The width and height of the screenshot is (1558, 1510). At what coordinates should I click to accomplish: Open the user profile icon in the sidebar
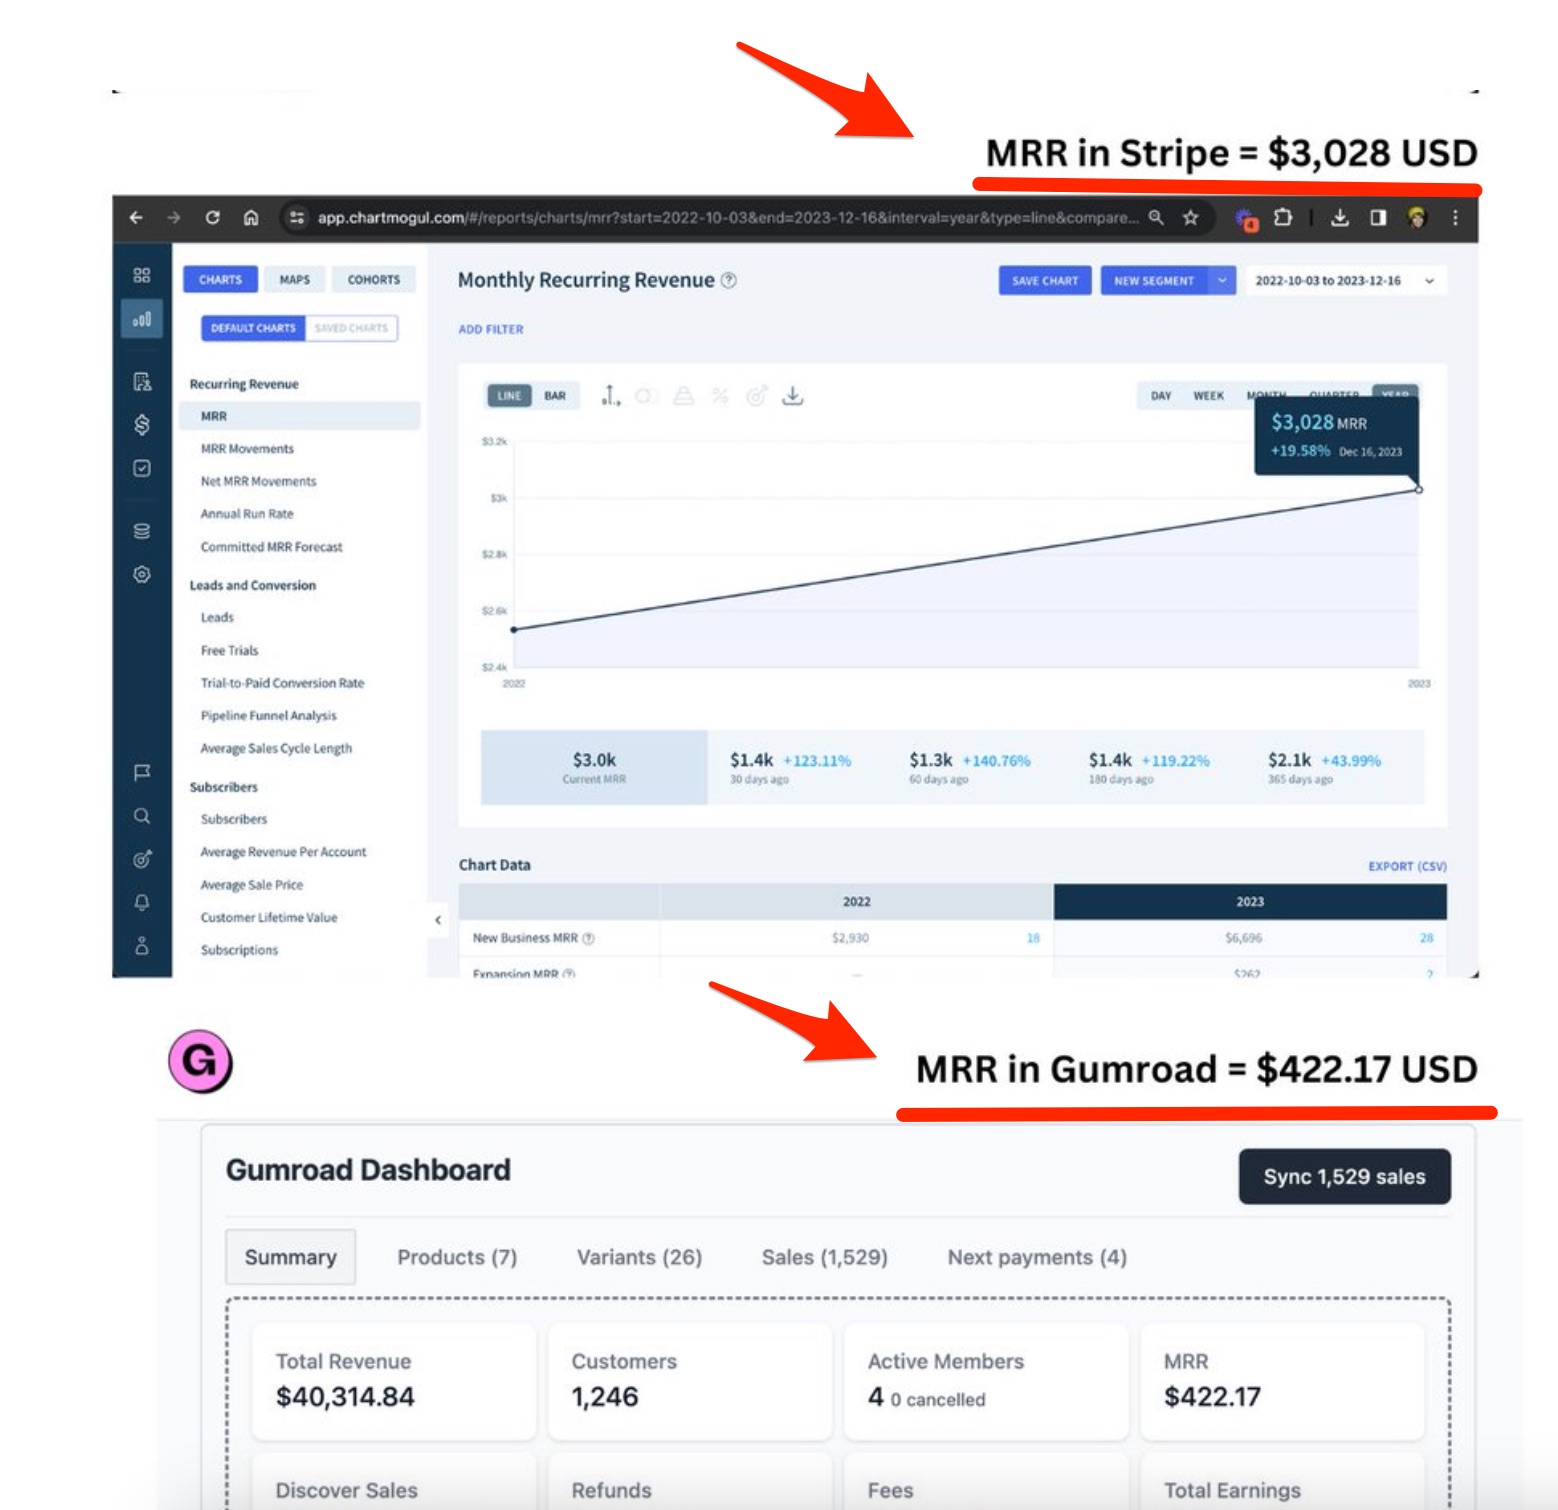point(142,945)
